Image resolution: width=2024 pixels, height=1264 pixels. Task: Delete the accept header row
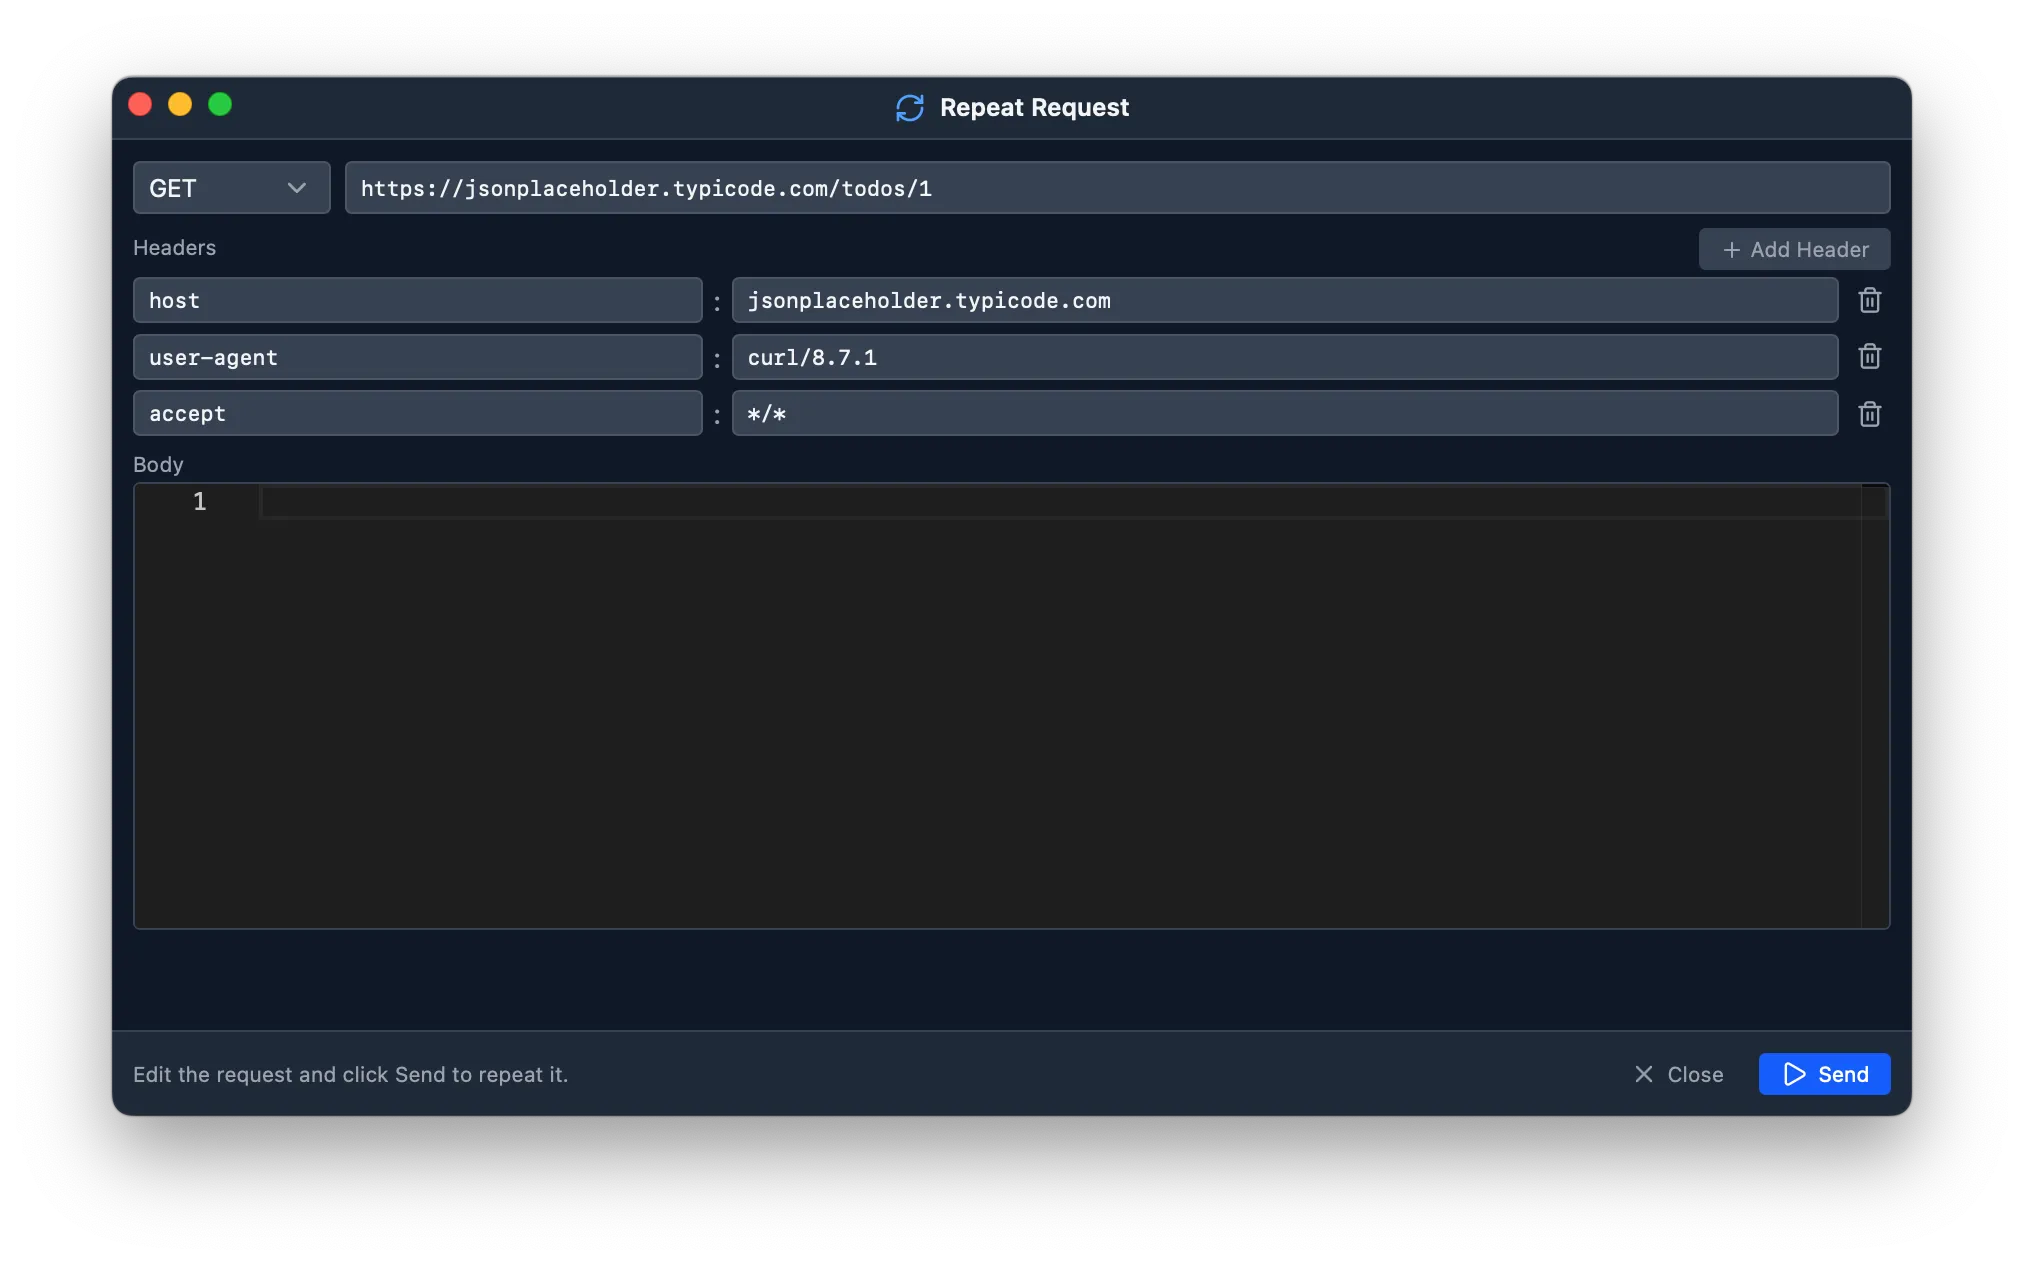click(1869, 413)
